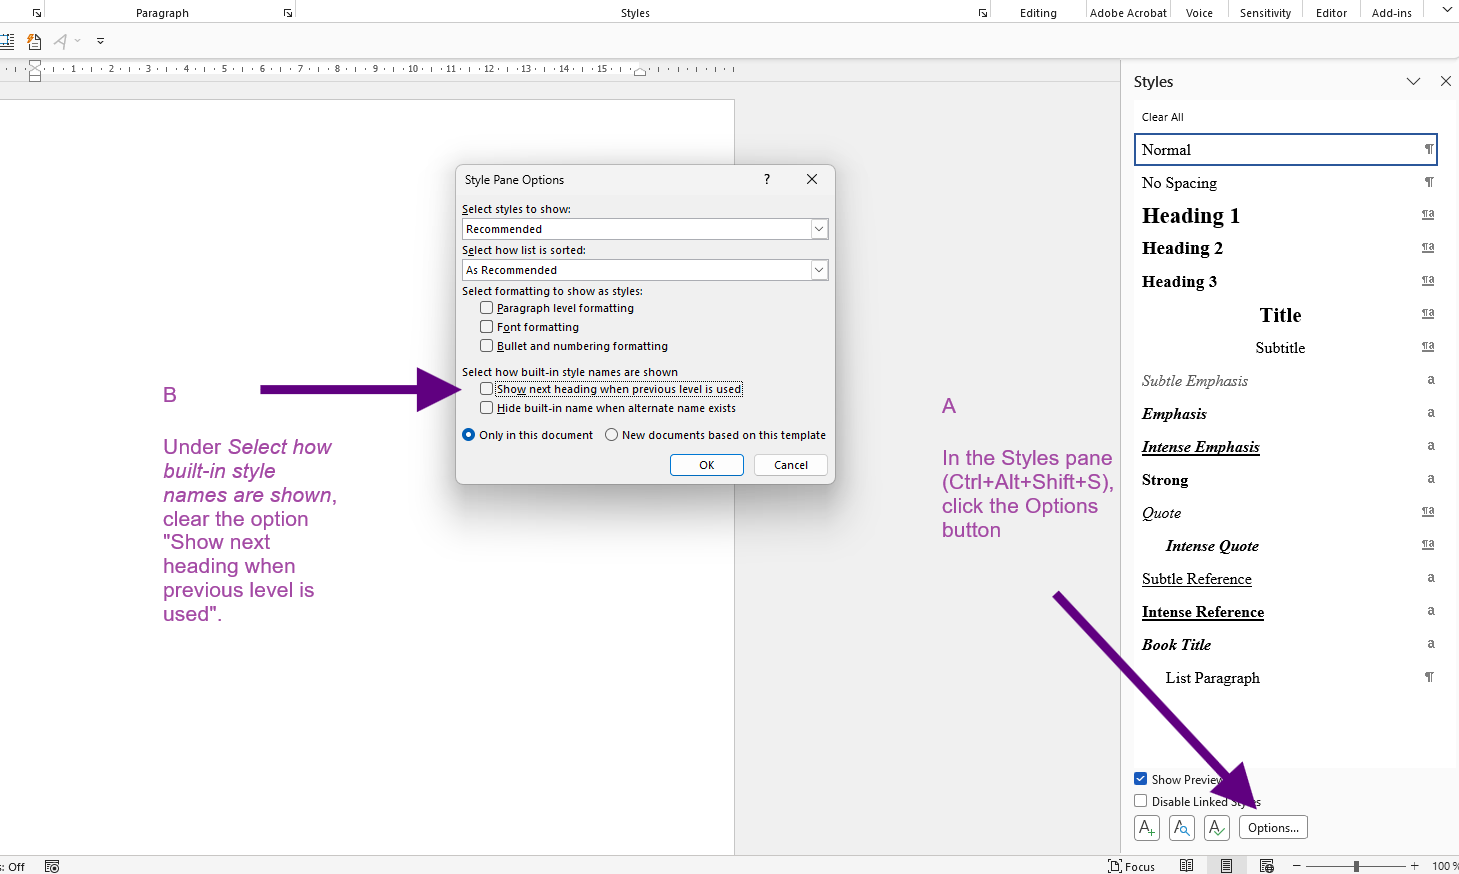Click OK in Style Pane Options
1459x874 pixels.
point(707,465)
